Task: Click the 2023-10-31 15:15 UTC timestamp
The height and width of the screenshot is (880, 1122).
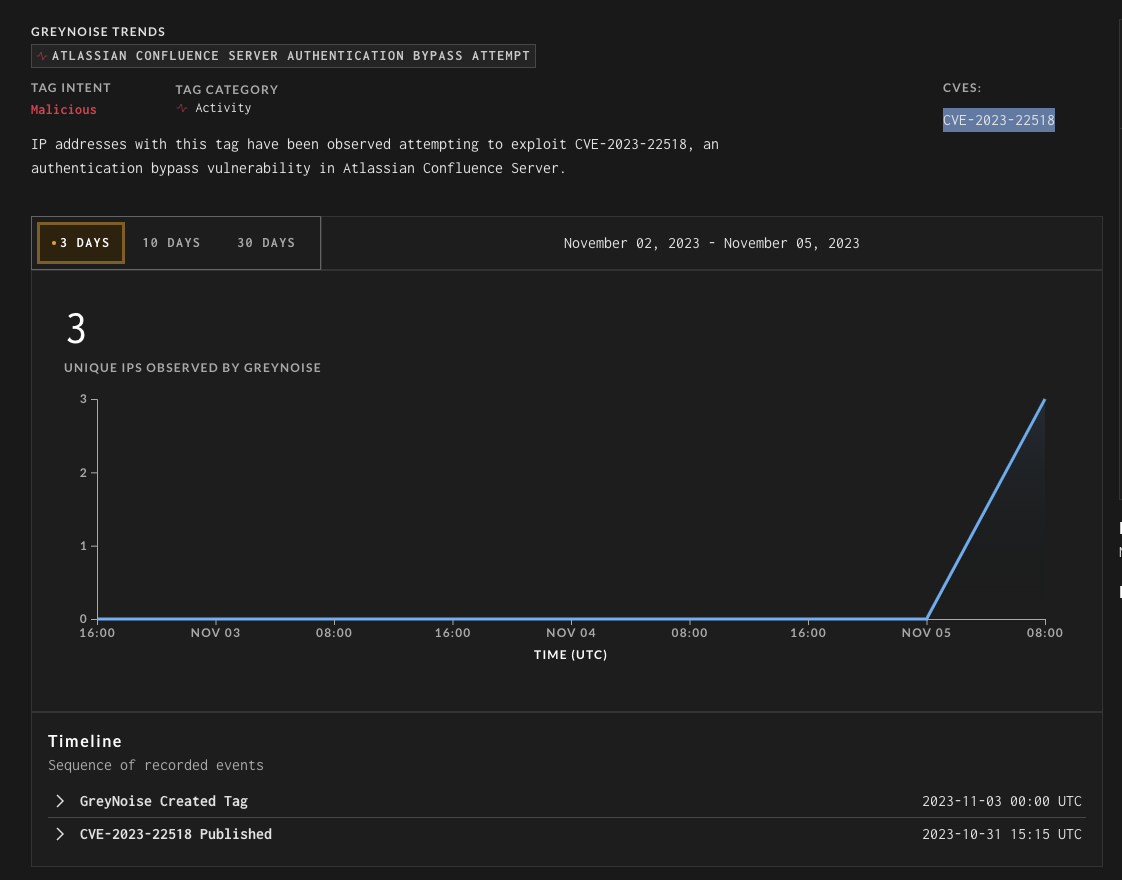Action: pyautogui.click(x=1002, y=834)
